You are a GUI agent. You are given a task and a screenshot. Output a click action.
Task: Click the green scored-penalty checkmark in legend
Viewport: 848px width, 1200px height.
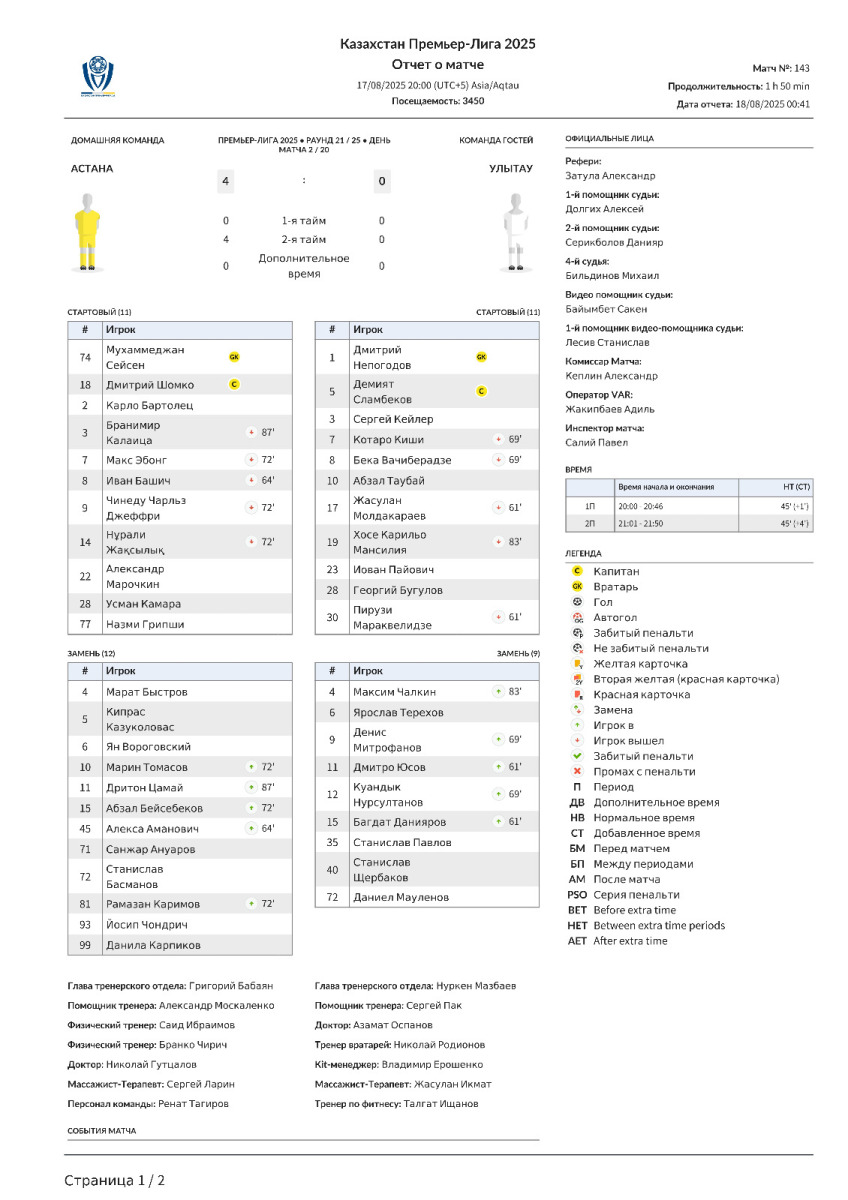577,756
